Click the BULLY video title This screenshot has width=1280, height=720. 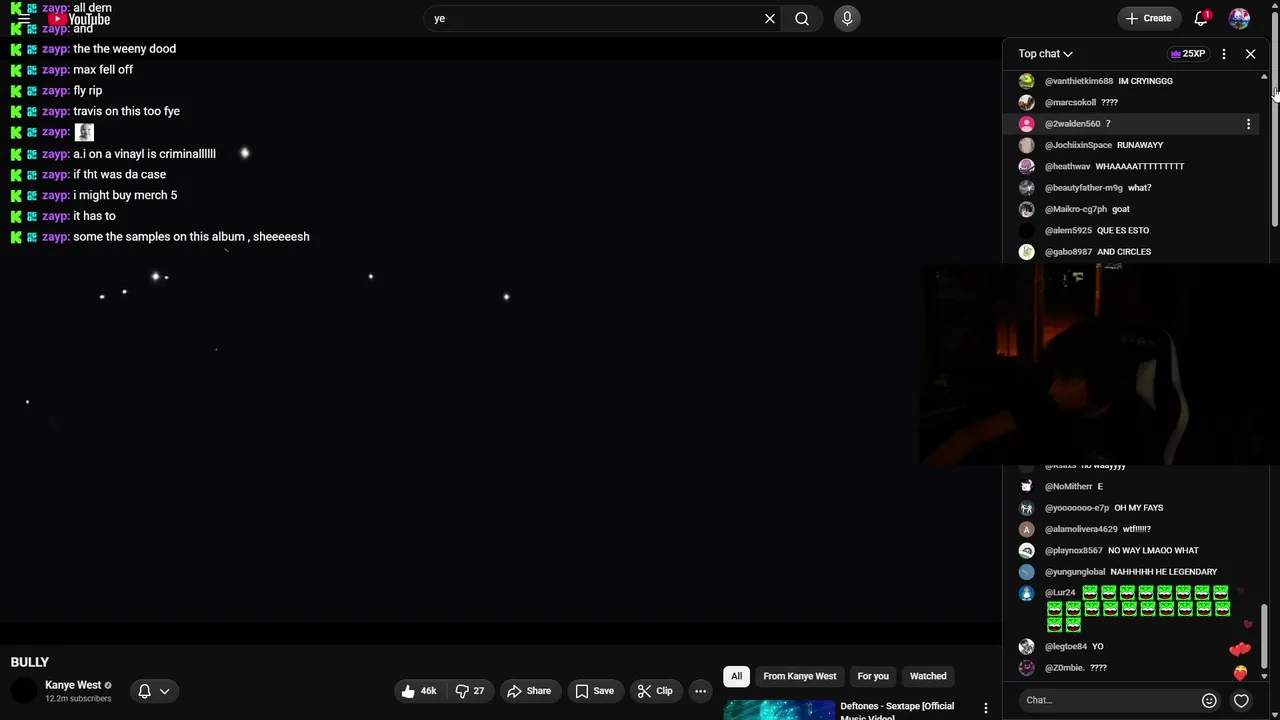[30, 662]
